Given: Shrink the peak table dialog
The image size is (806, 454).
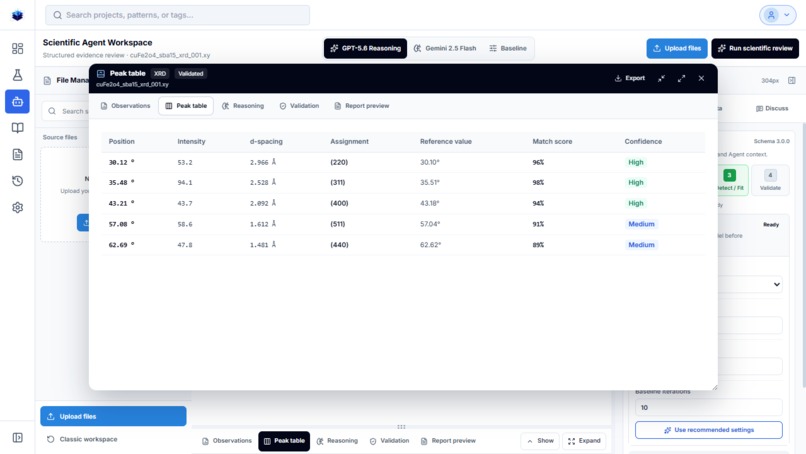Looking at the screenshot, I should coord(662,78).
